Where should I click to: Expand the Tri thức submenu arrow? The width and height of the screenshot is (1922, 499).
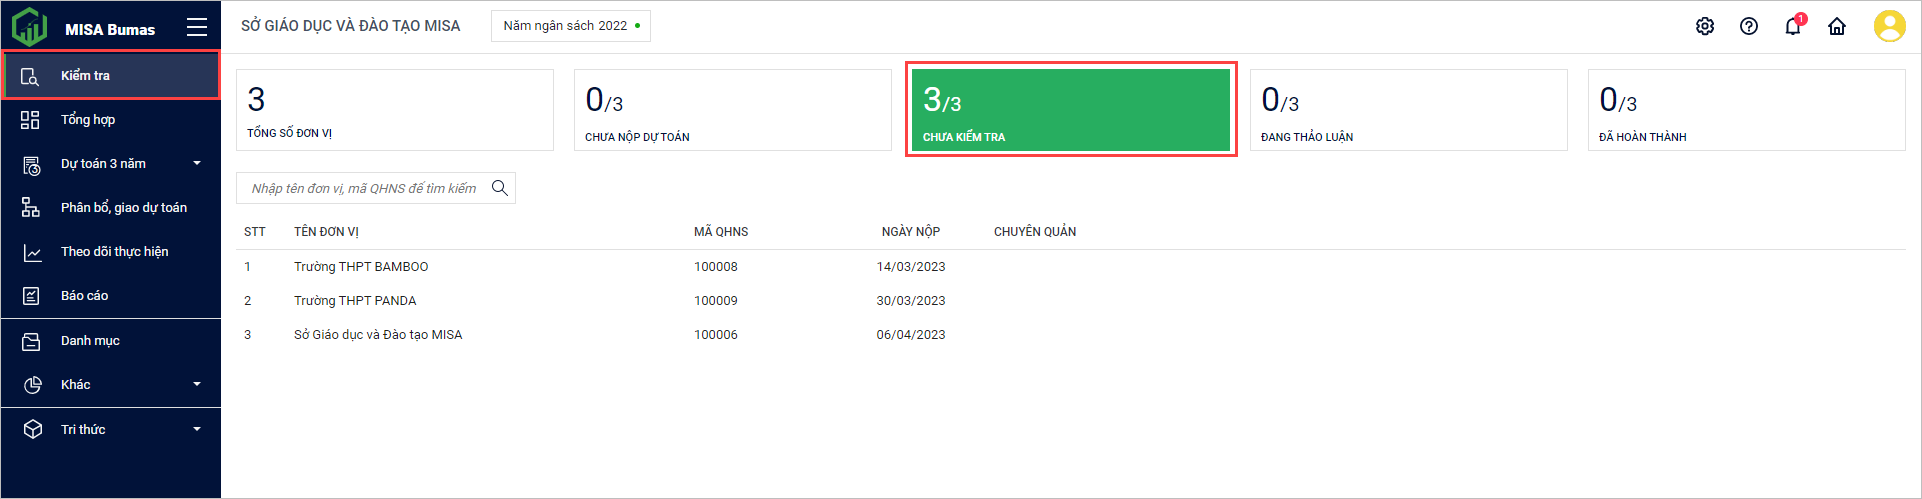click(x=197, y=430)
